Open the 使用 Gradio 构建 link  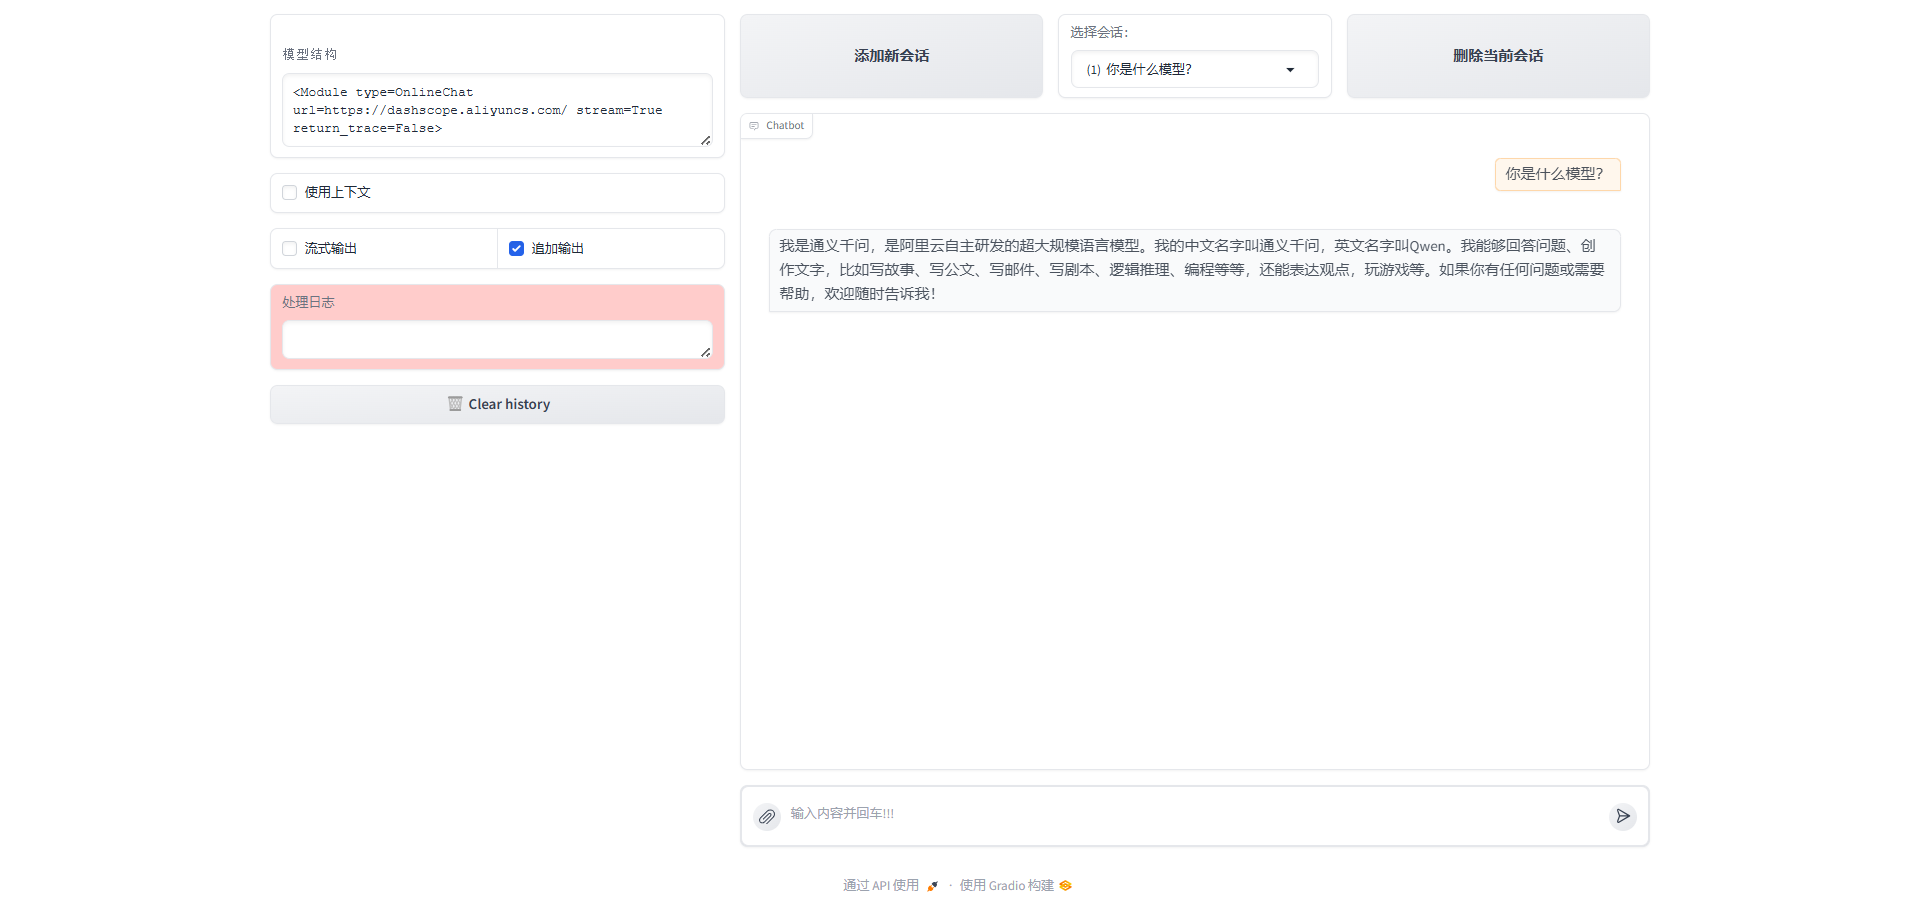point(1015,886)
